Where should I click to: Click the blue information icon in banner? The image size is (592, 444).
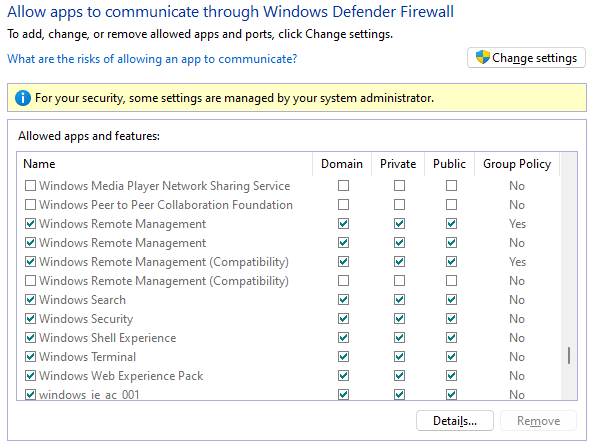click(23, 98)
